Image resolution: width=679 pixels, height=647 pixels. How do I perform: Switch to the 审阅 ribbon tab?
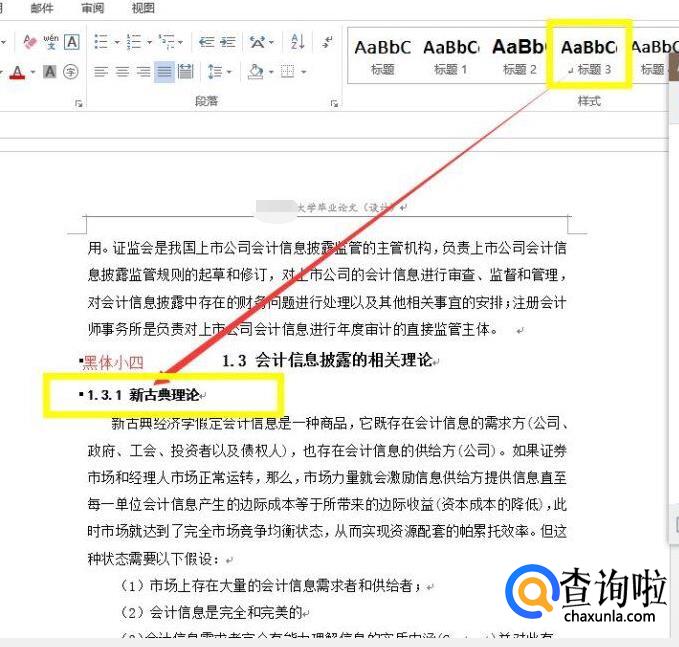pos(93,8)
